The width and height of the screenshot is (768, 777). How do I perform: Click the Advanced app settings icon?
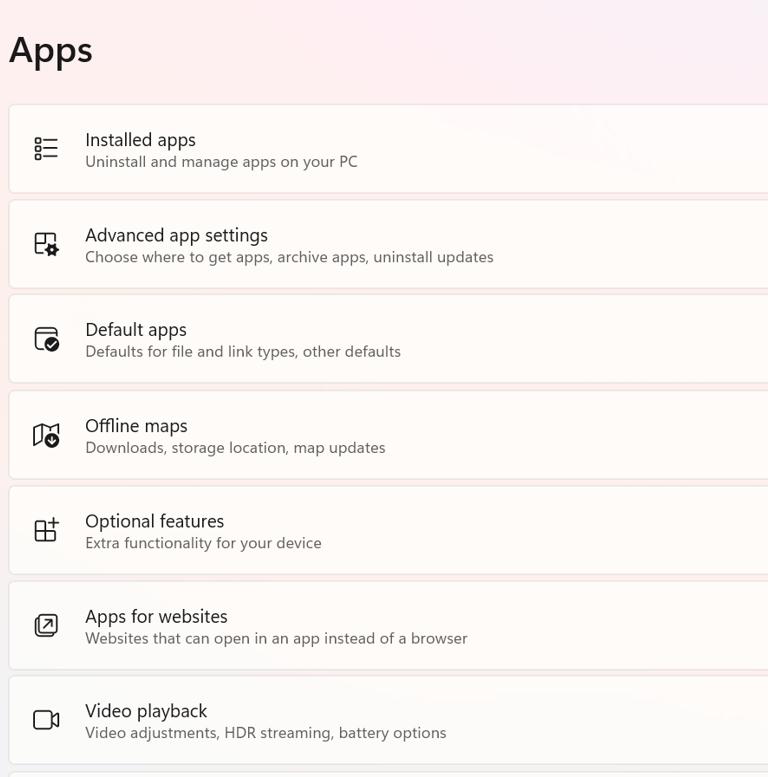pos(46,244)
